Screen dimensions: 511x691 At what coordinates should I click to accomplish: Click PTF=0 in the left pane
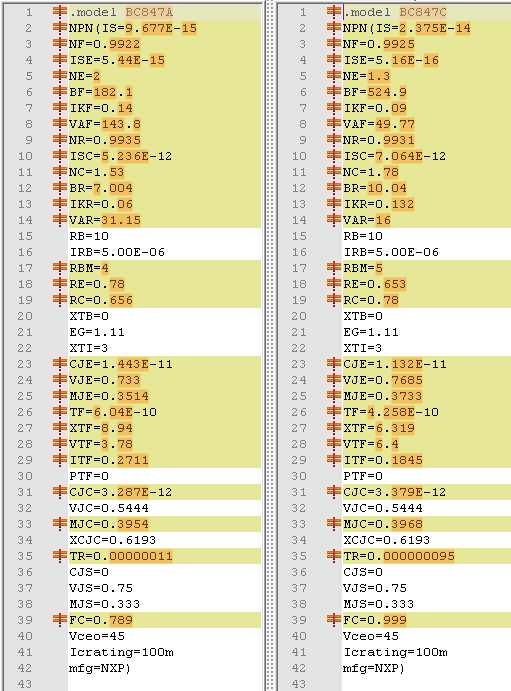point(89,476)
